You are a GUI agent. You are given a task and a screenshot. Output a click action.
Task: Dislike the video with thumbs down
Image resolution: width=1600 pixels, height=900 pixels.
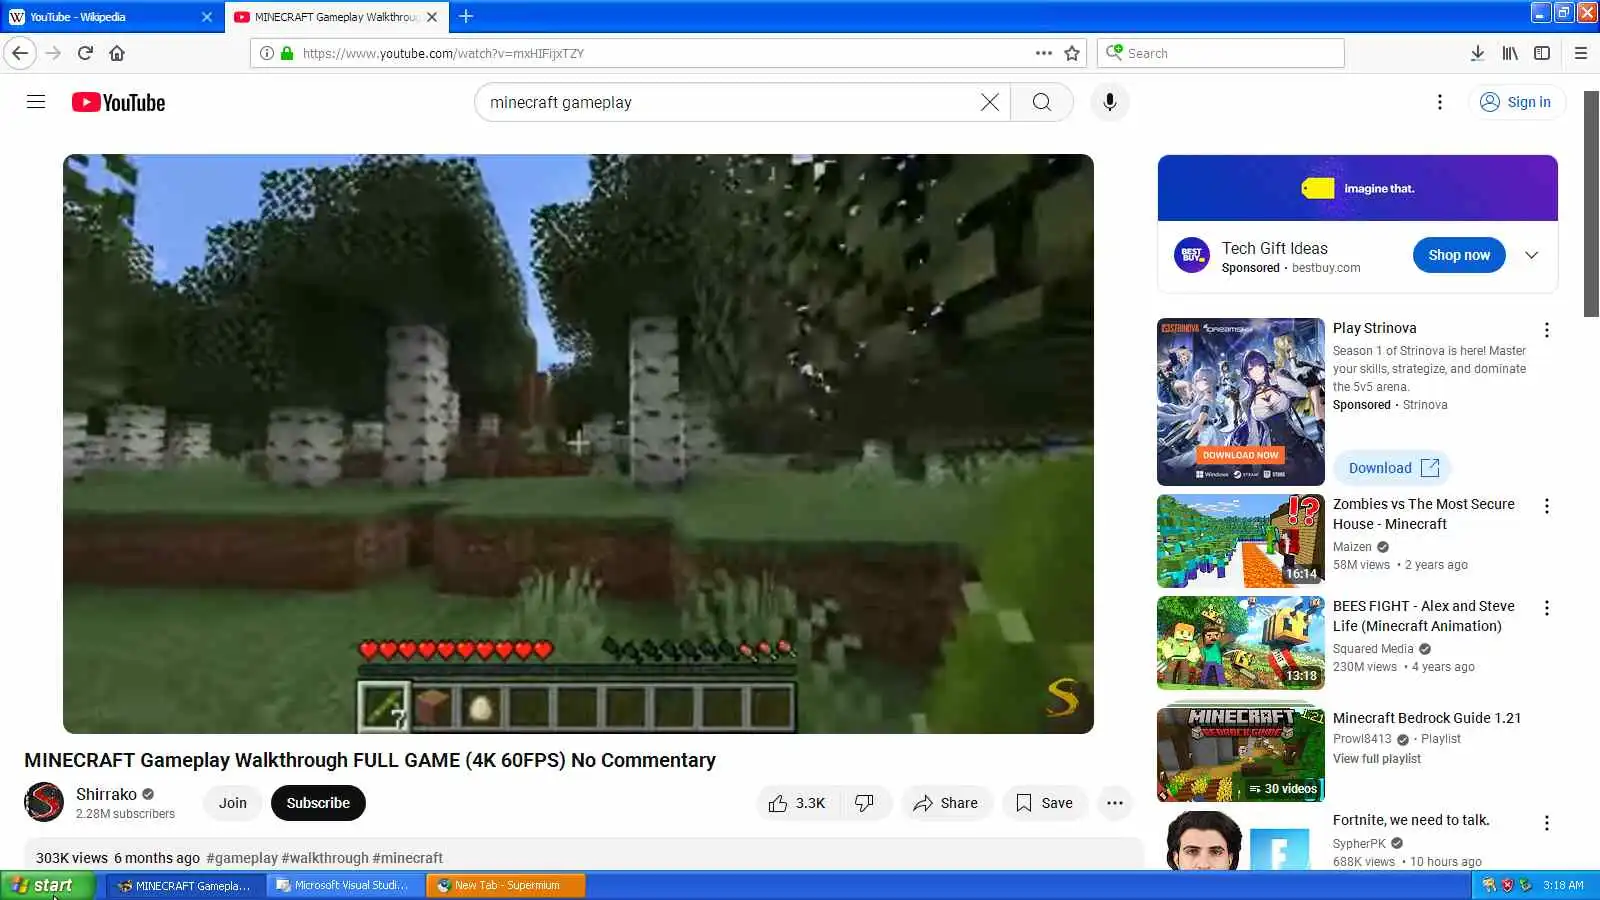(864, 803)
